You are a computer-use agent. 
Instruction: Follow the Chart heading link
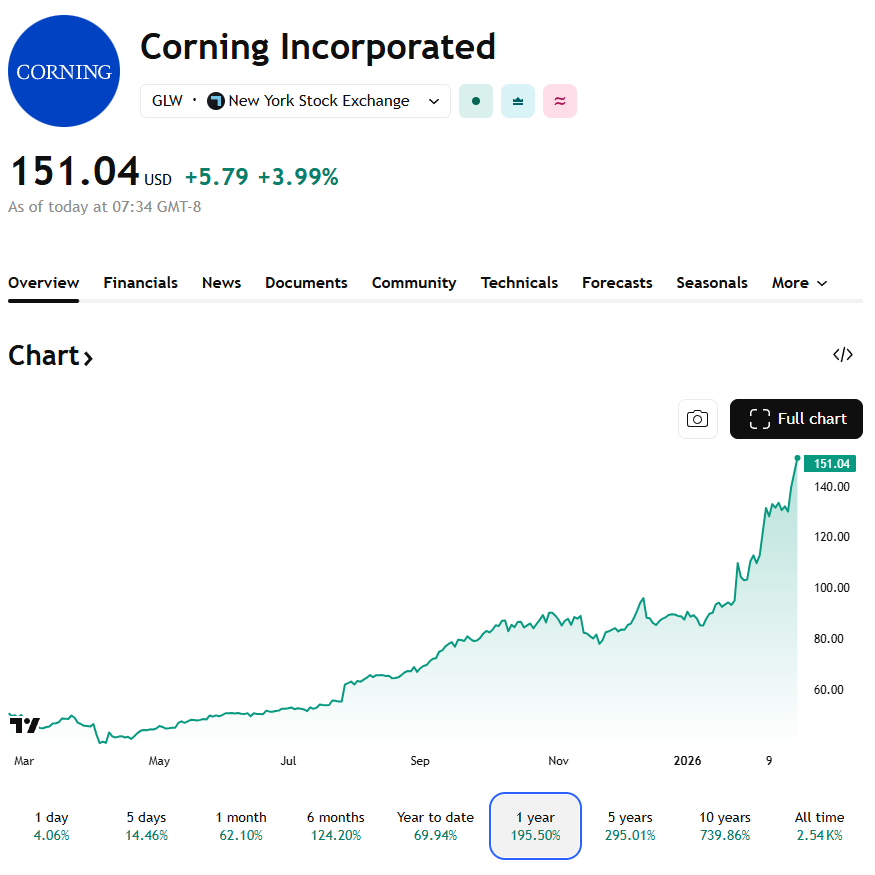(50, 355)
